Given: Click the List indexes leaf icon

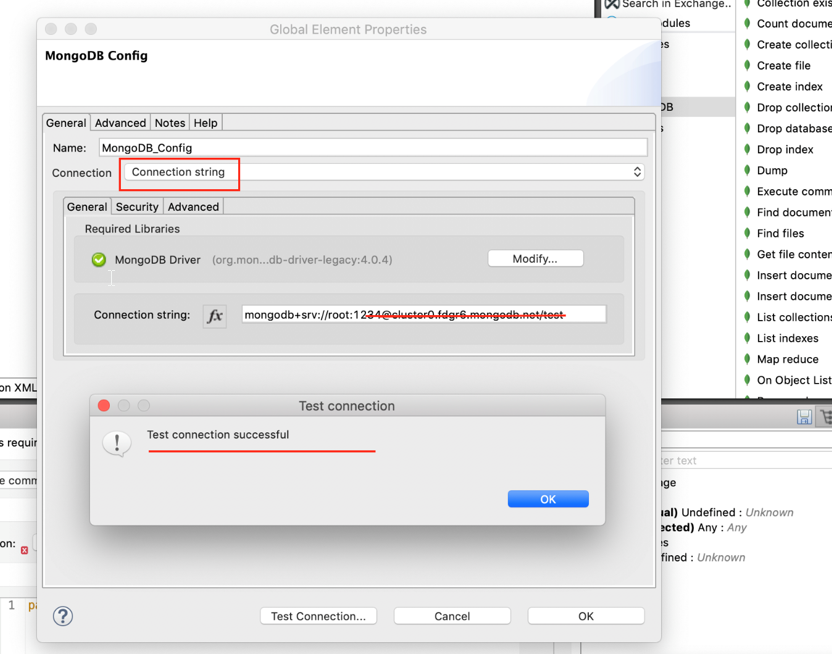Looking at the screenshot, I should tap(747, 338).
